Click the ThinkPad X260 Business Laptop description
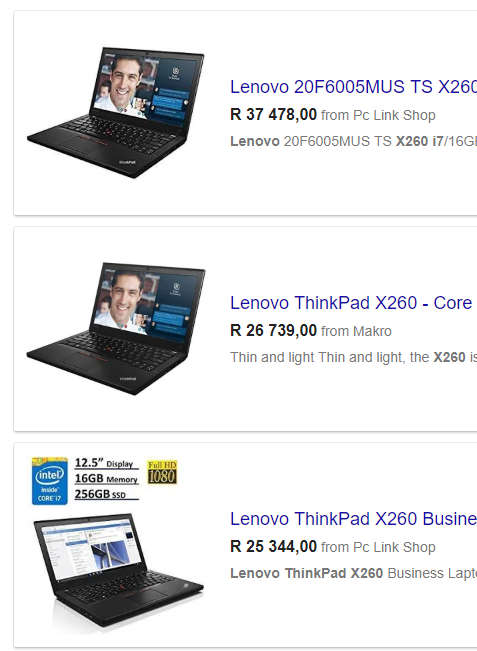This screenshot has width=477, height=651. (353, 573)
